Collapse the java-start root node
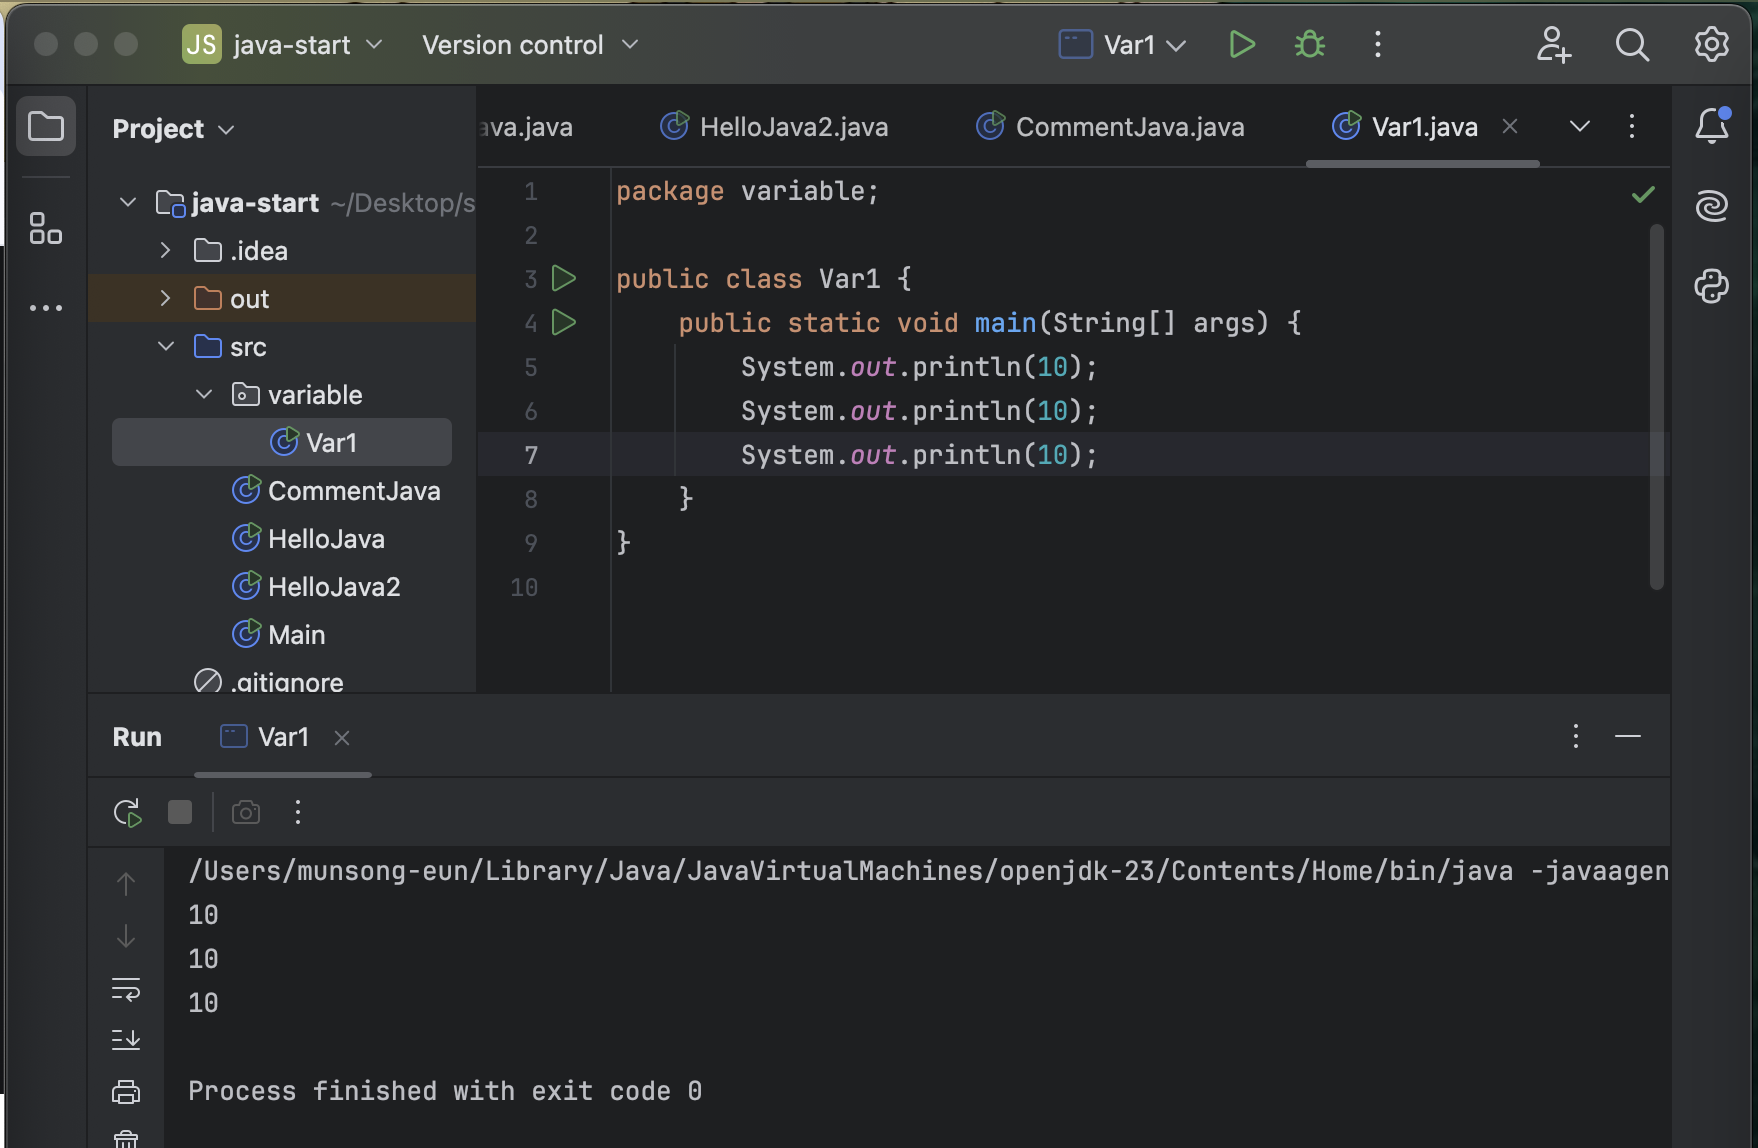This screenshot has width=1758, height=1148. (x=128, y=203)
